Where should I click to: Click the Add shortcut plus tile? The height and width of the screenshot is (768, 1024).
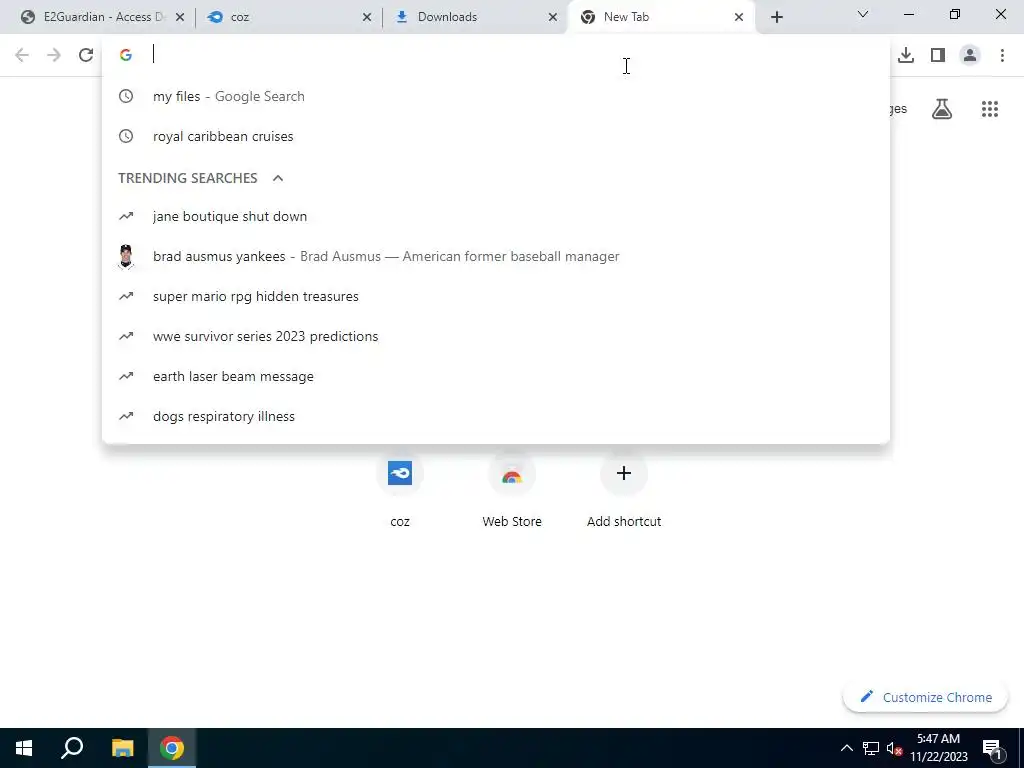pos(624,473)
